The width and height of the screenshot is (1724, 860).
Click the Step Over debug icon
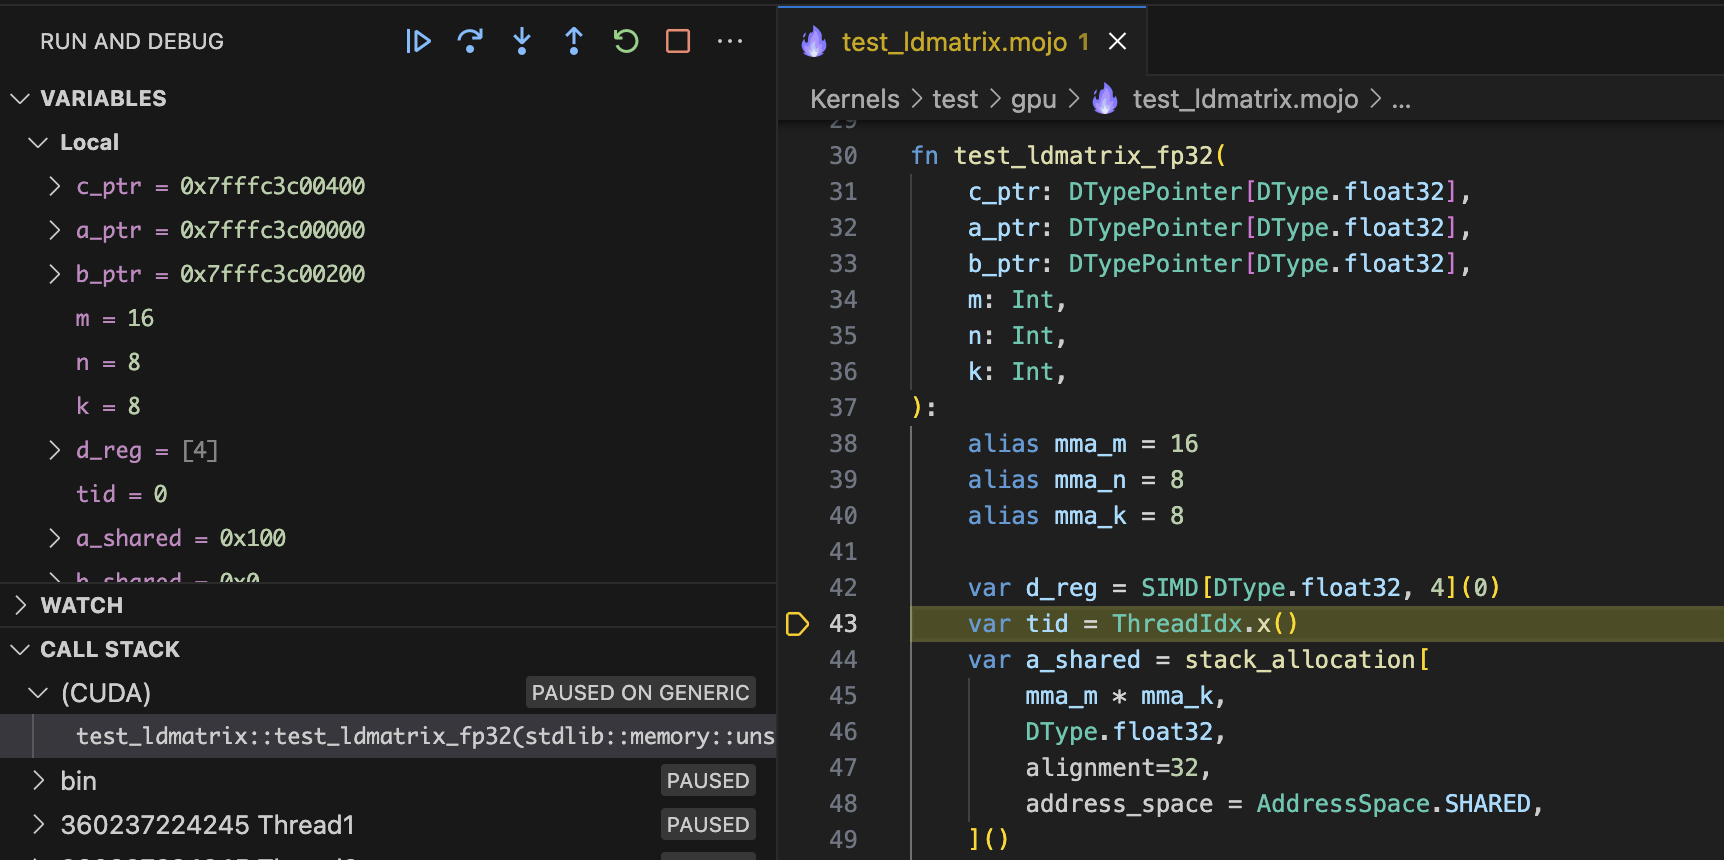[x=470, y=41]
